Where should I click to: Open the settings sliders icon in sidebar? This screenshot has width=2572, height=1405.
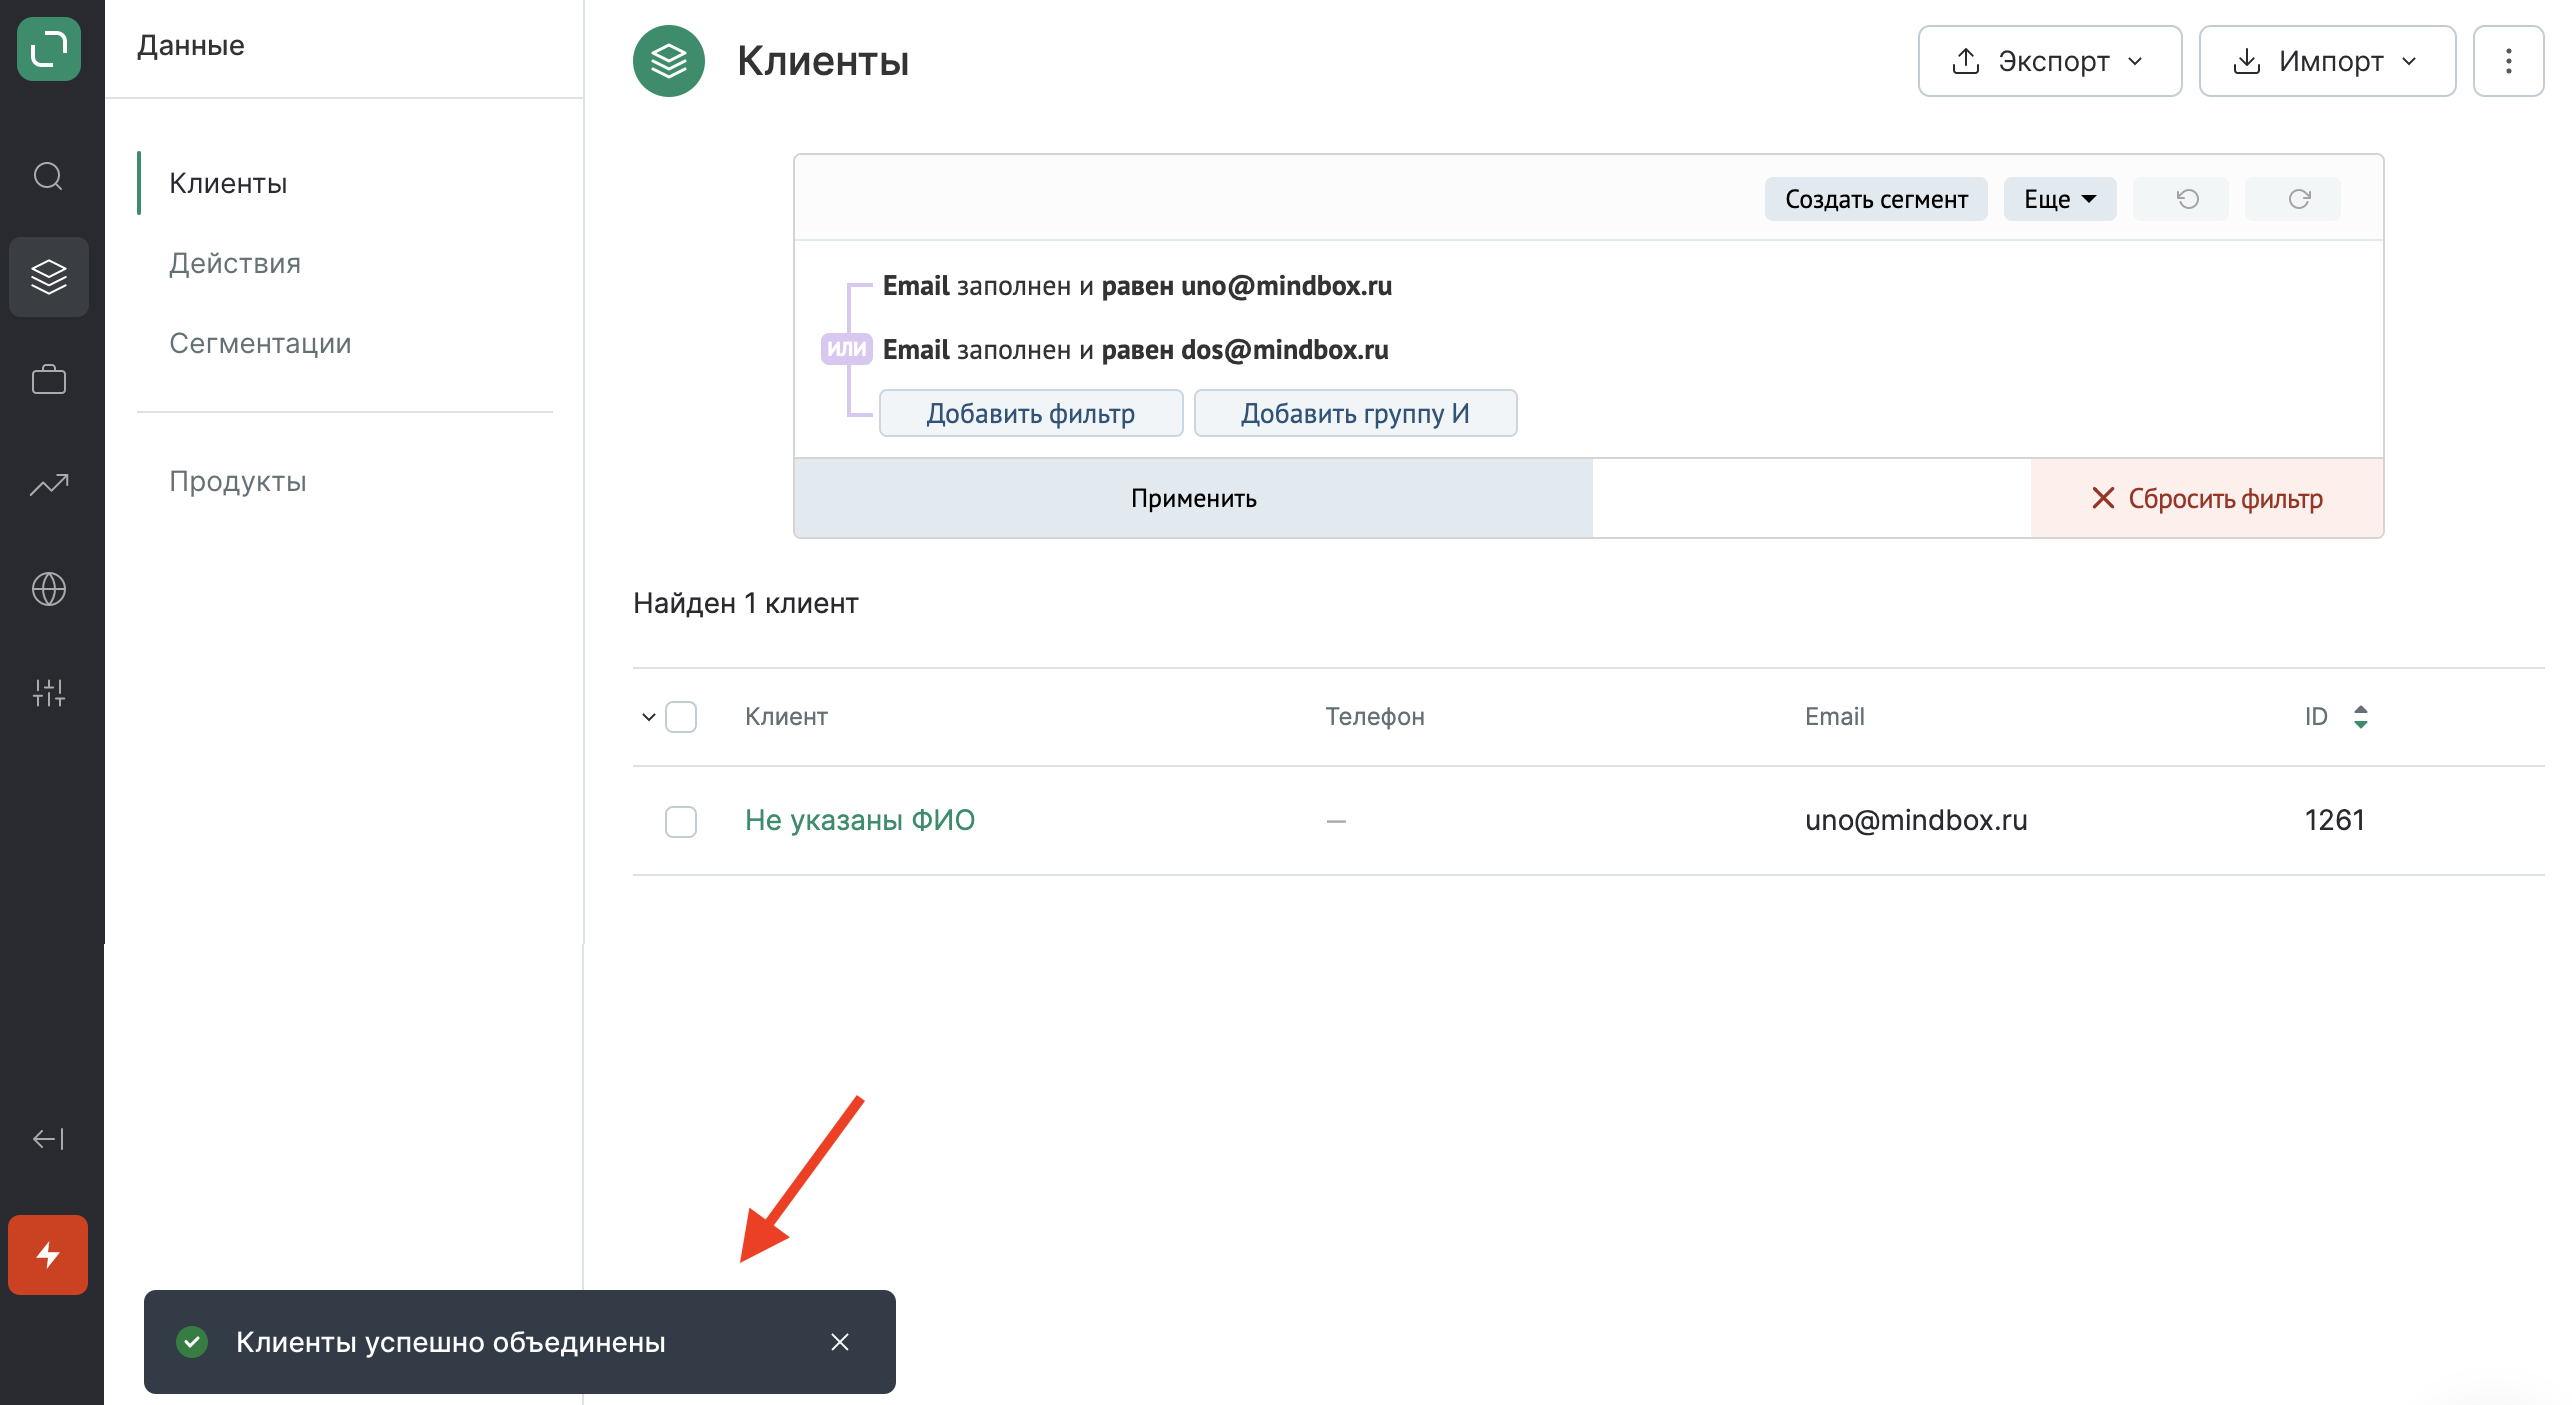[x=49, y=693]
